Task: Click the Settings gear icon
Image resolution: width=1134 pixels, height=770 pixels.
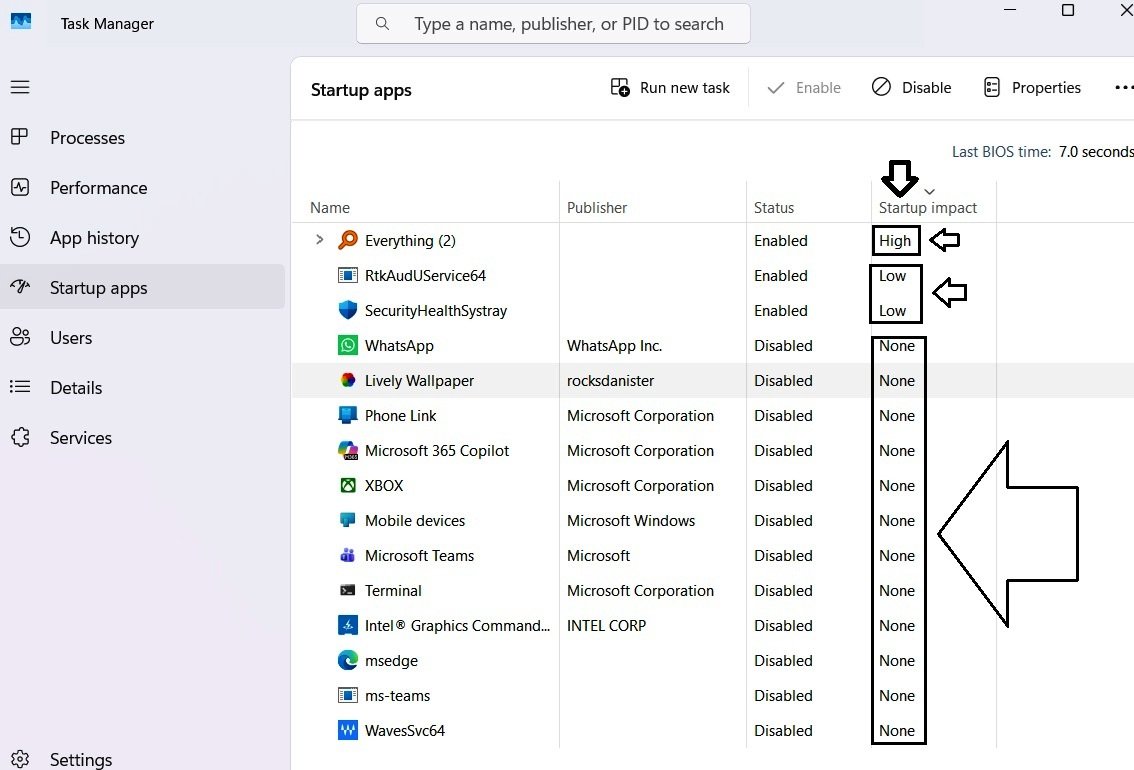Action: pos(20,759)
